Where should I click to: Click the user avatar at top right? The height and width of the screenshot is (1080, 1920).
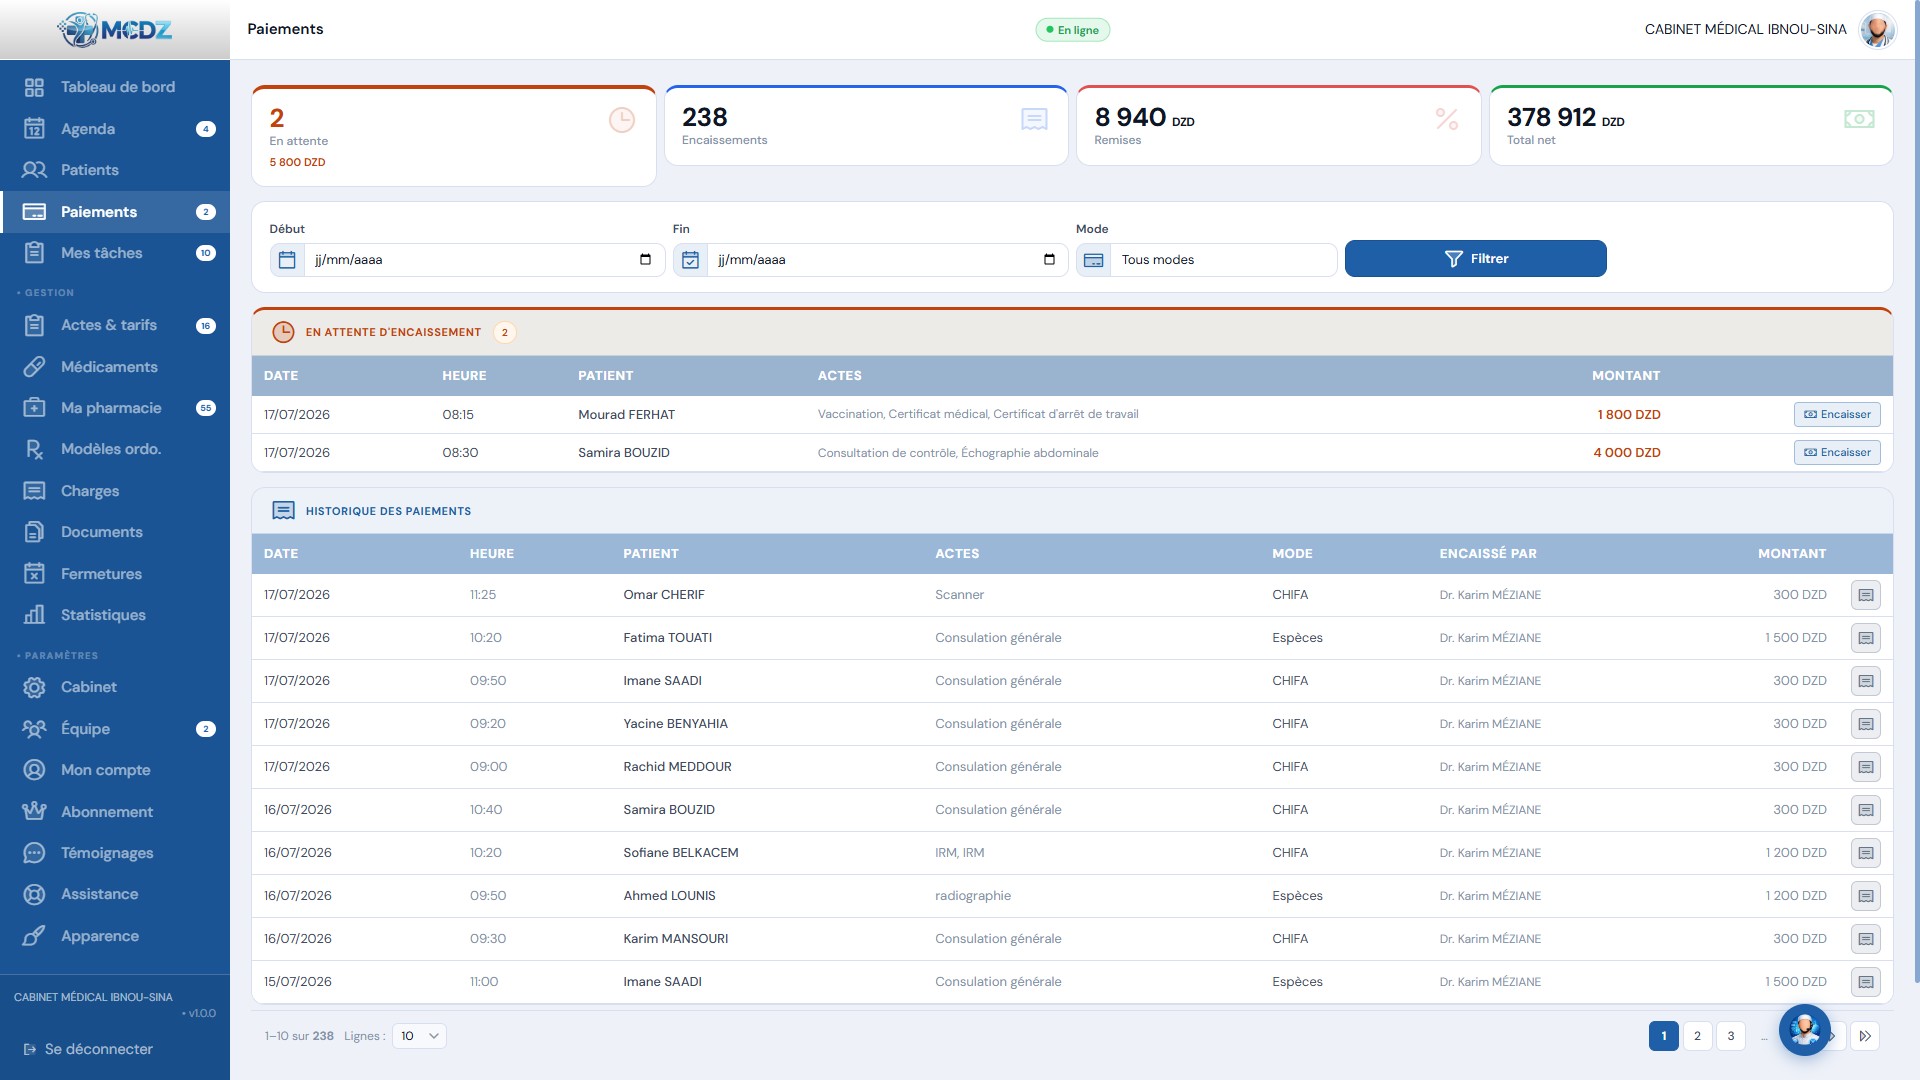pos(1877,29)
